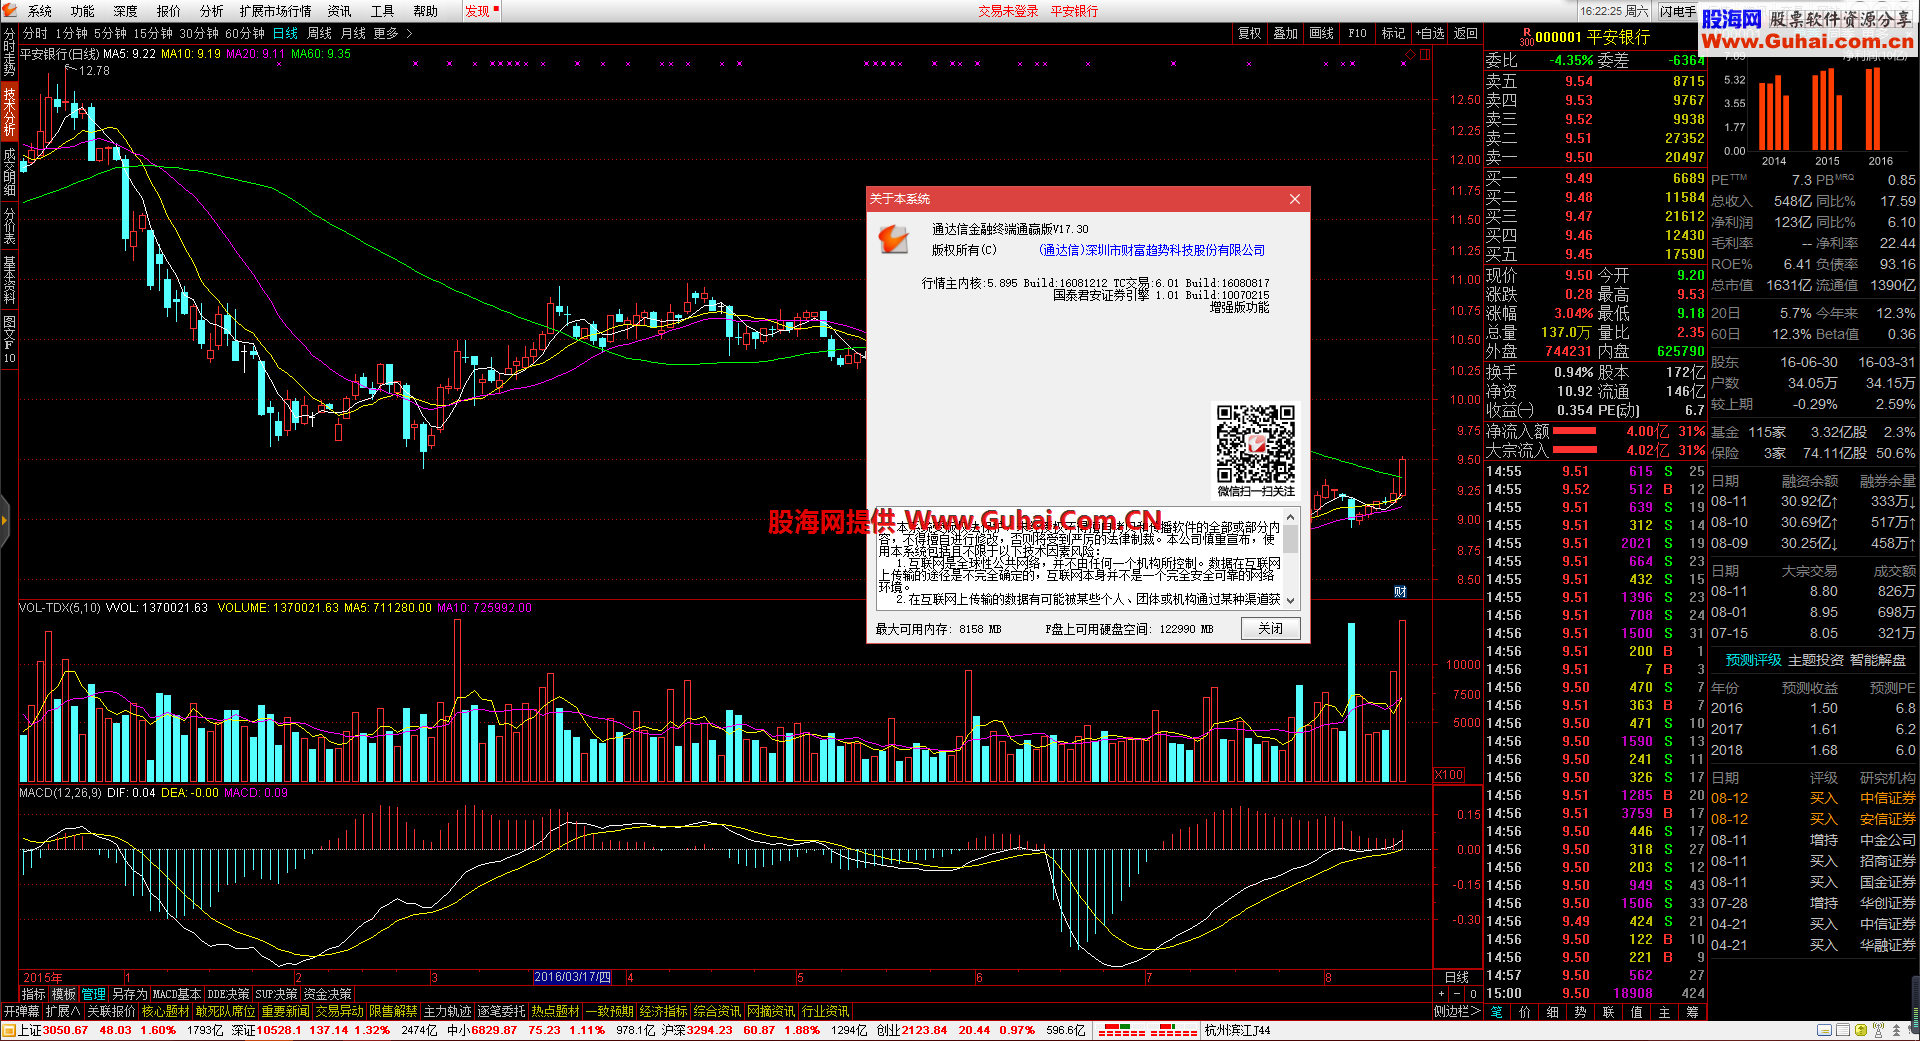Viewport: 1920px width, 1041px height.
Task: Click the 复权 toolbar button
Action: (x=1250, y=33)
